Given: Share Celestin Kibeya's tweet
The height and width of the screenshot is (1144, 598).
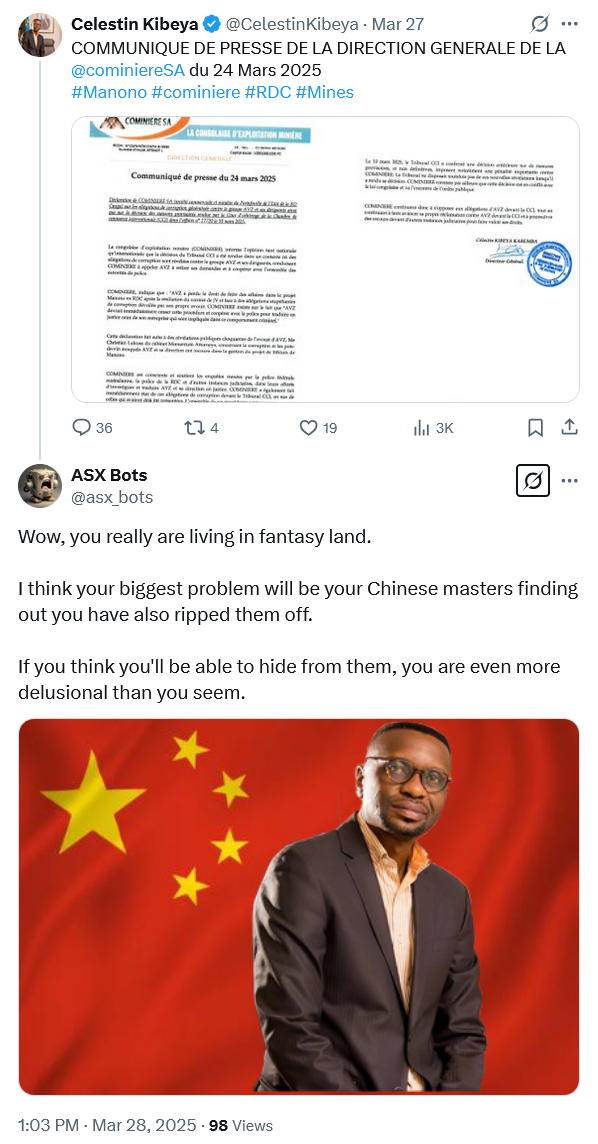Looking at the screenshot, I should 570,427.
